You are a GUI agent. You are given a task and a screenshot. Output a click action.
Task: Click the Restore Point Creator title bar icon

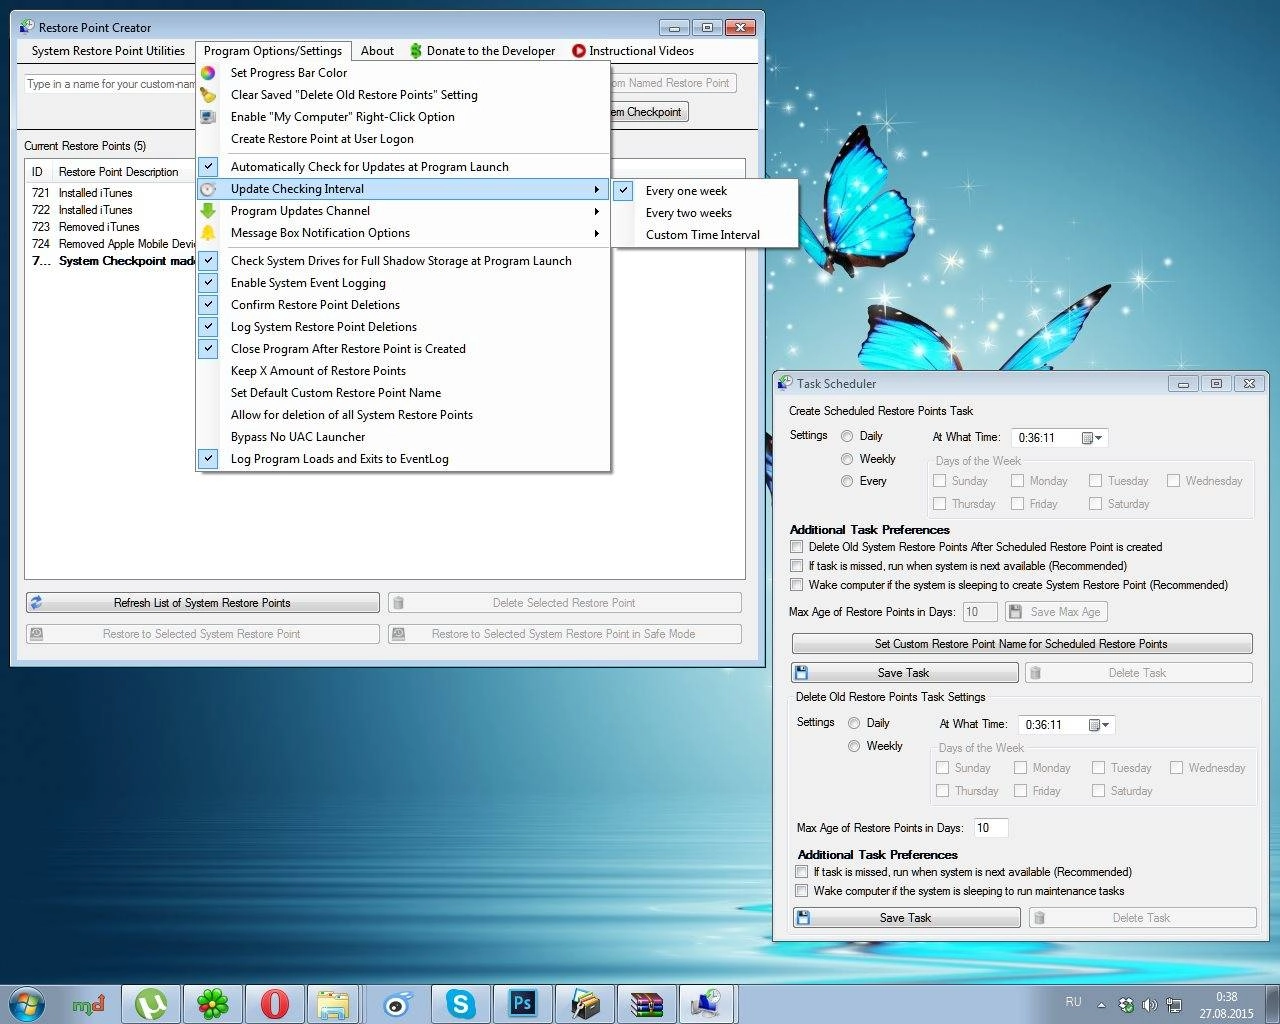27,27
